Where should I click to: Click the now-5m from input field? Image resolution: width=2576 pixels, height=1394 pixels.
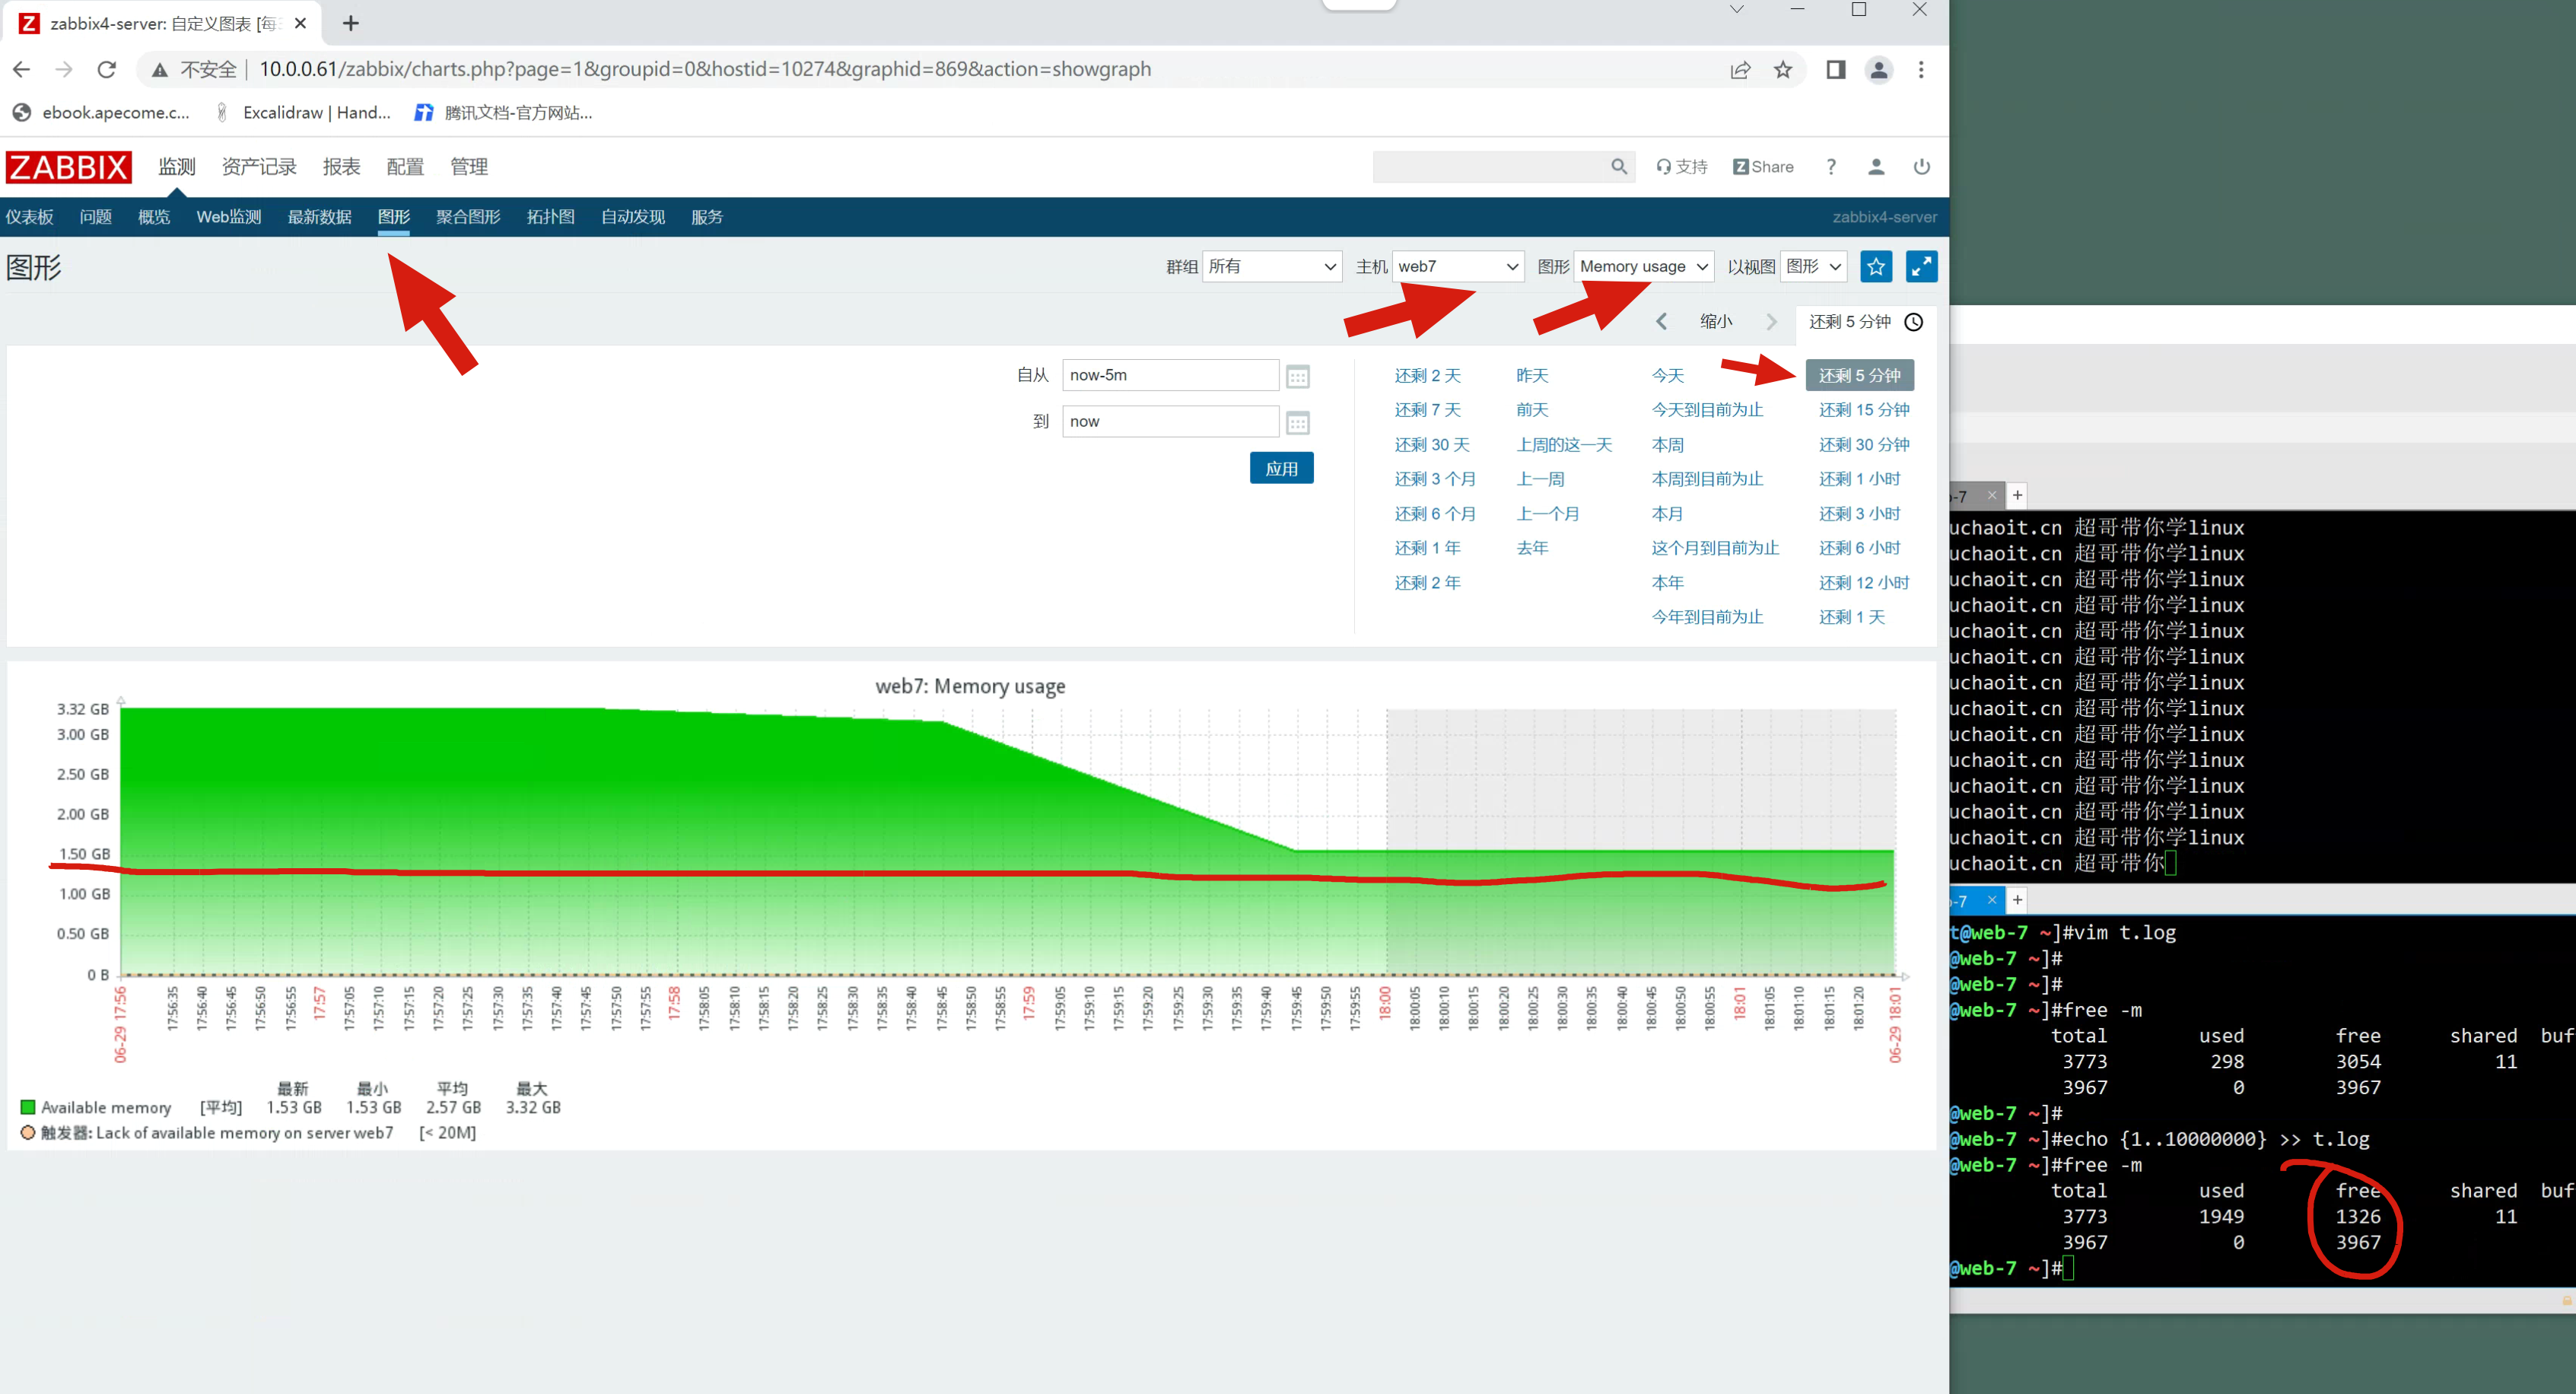coord(1169,375)
